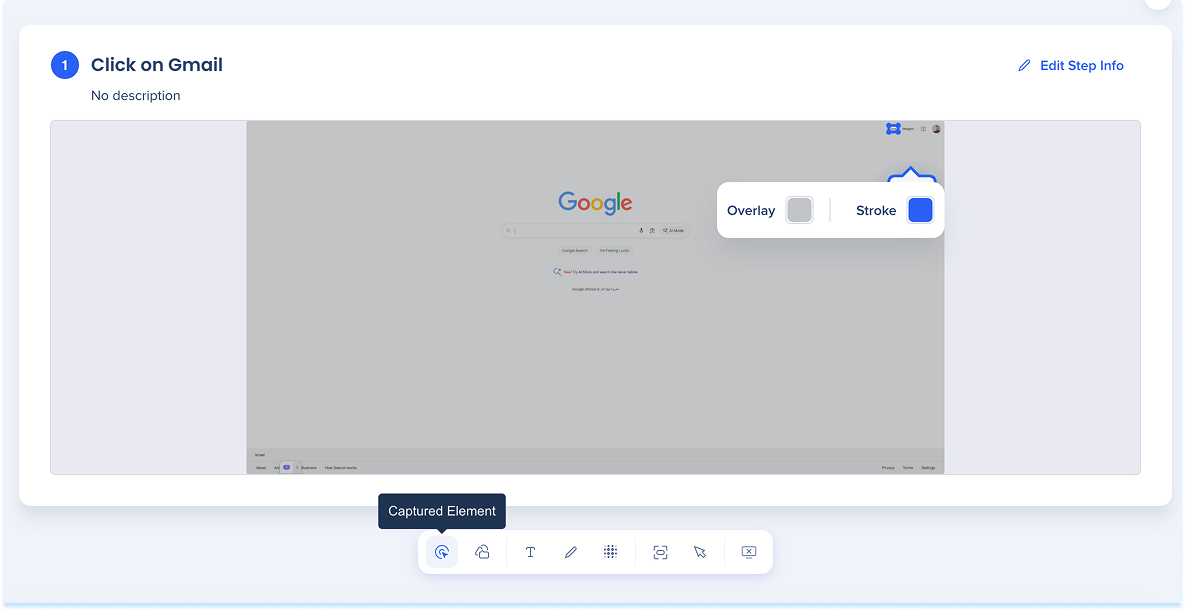The height and width of the screenshot is (611, 1185).
Task: Select the dotted blur tool
Action: click(x=610, y=552)
